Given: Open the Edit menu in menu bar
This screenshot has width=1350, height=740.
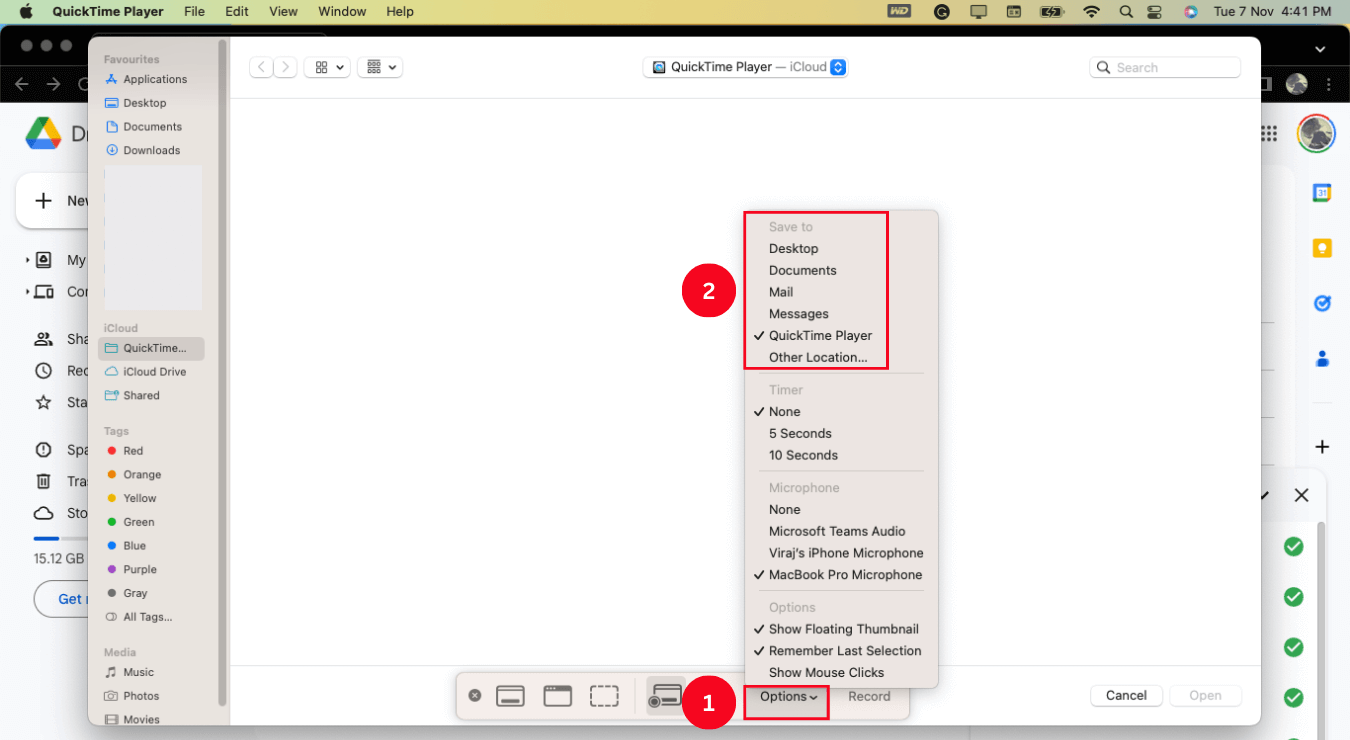Looking at the screenshot, I should tap(237, 12).
